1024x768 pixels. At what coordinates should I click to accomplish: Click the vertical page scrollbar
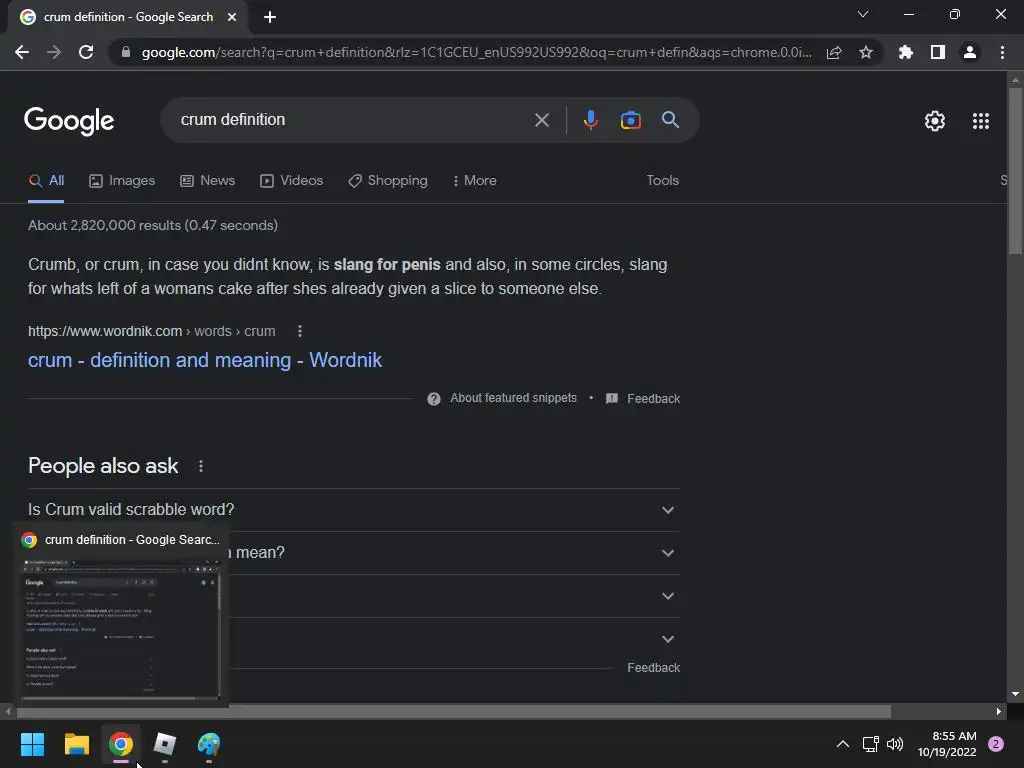pyautogui.click(x=1015, y=171)
